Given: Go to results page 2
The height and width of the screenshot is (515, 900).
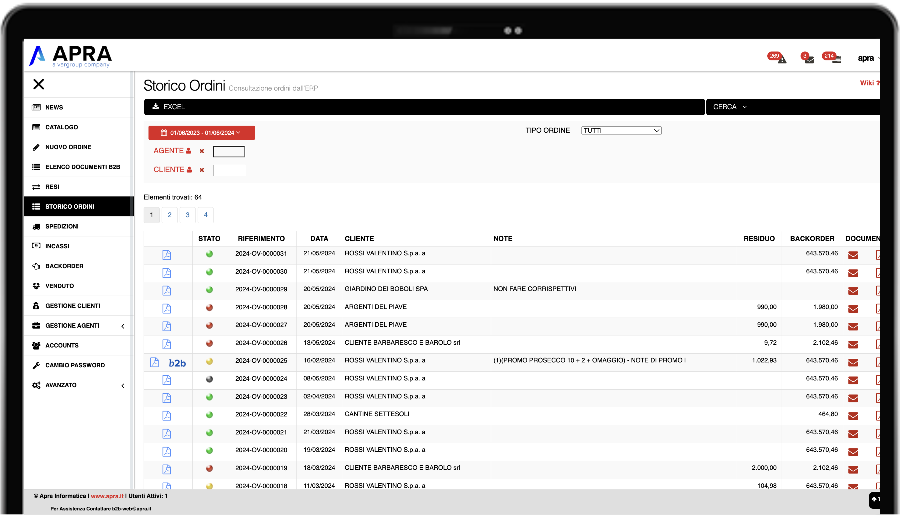Looking at the screenshot, I should 169,215.
